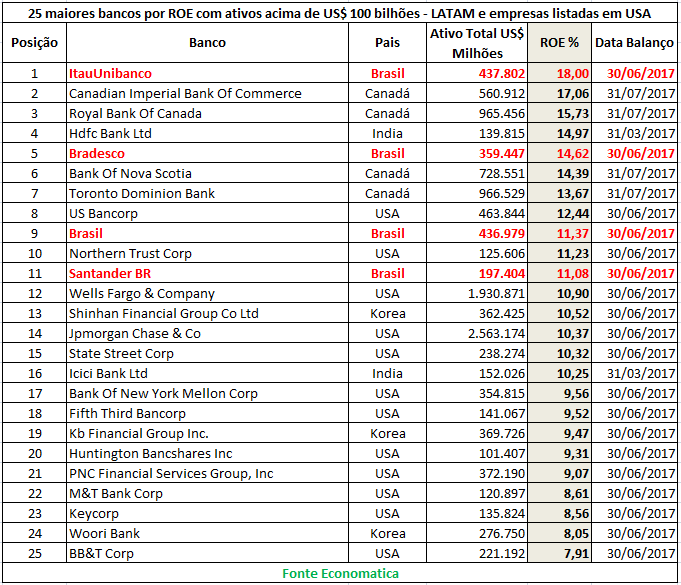Select the Ativo Total US$ Milhões header
Image resolution: width=681 pixels, height=585 pixels.
(x=477, y=43)
